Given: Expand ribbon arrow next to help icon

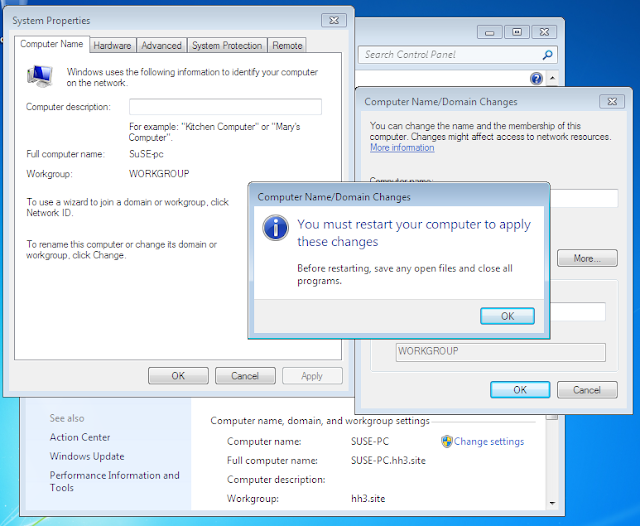Looking at the screenshot, I should coord(552,78).
